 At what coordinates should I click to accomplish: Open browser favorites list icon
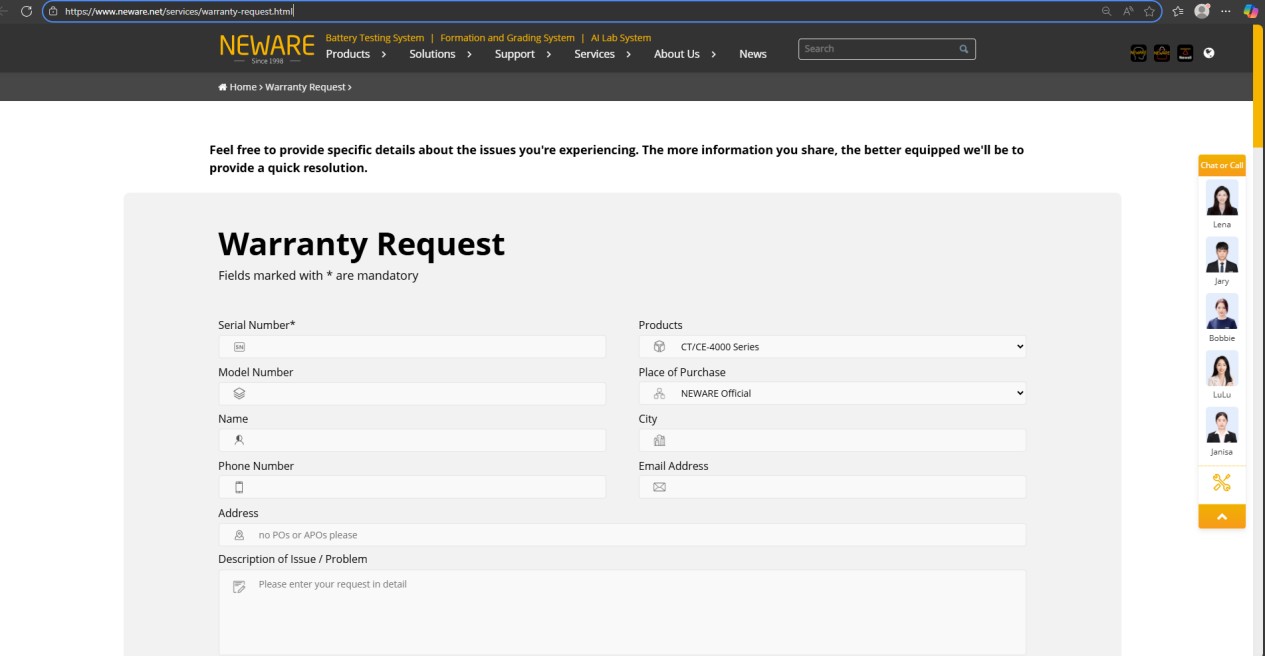[1178, 11]
